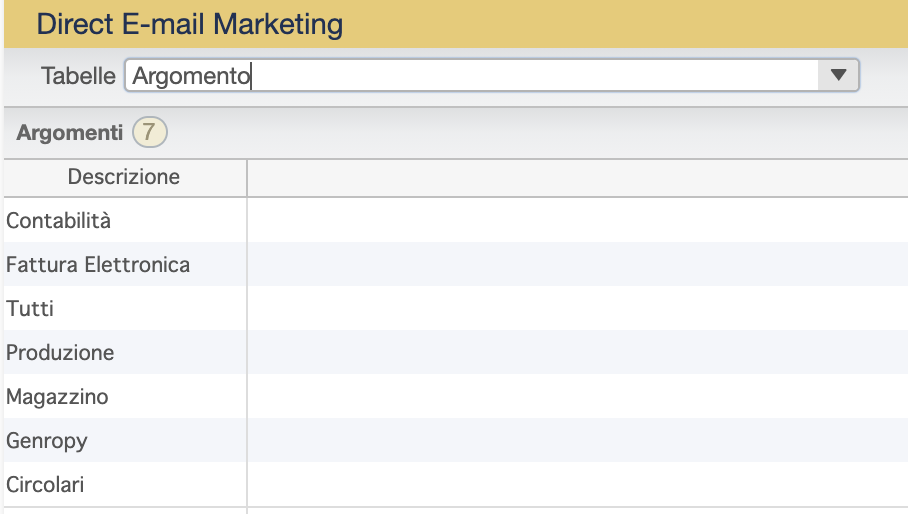The height and width of the screenshot is (514, 908).
Task: Select the Genropy row
Action: pos(456,440)
